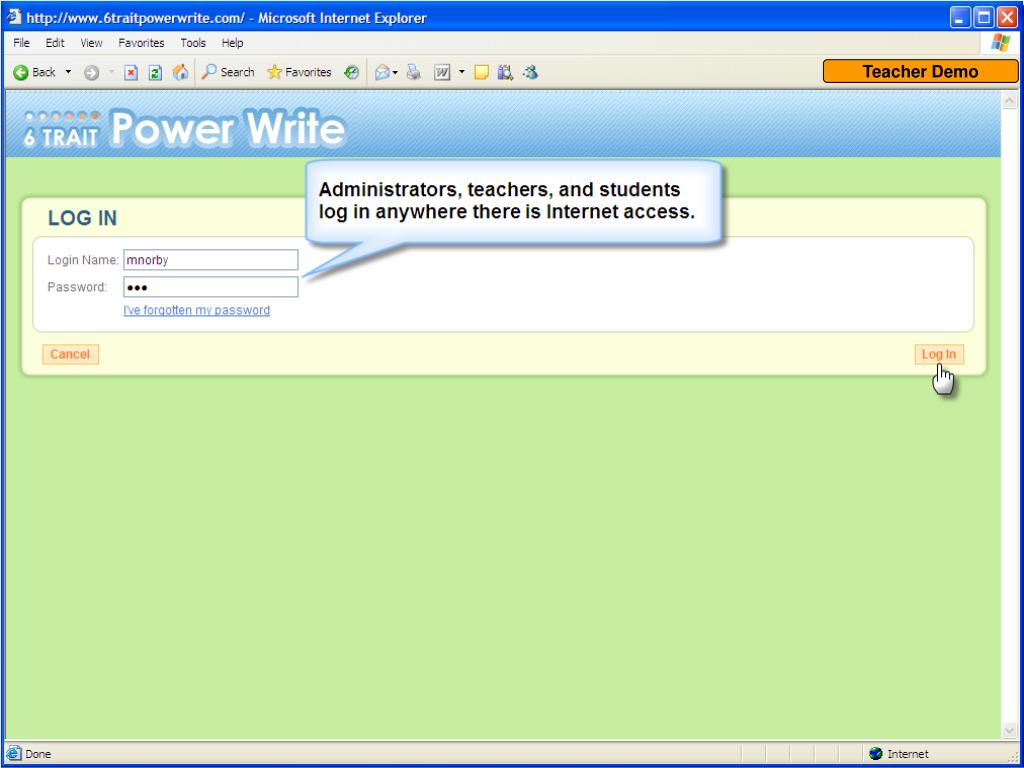Click the Login Name input field
Viewport: 1024px width, 768px height.
[x=211, y=260]
